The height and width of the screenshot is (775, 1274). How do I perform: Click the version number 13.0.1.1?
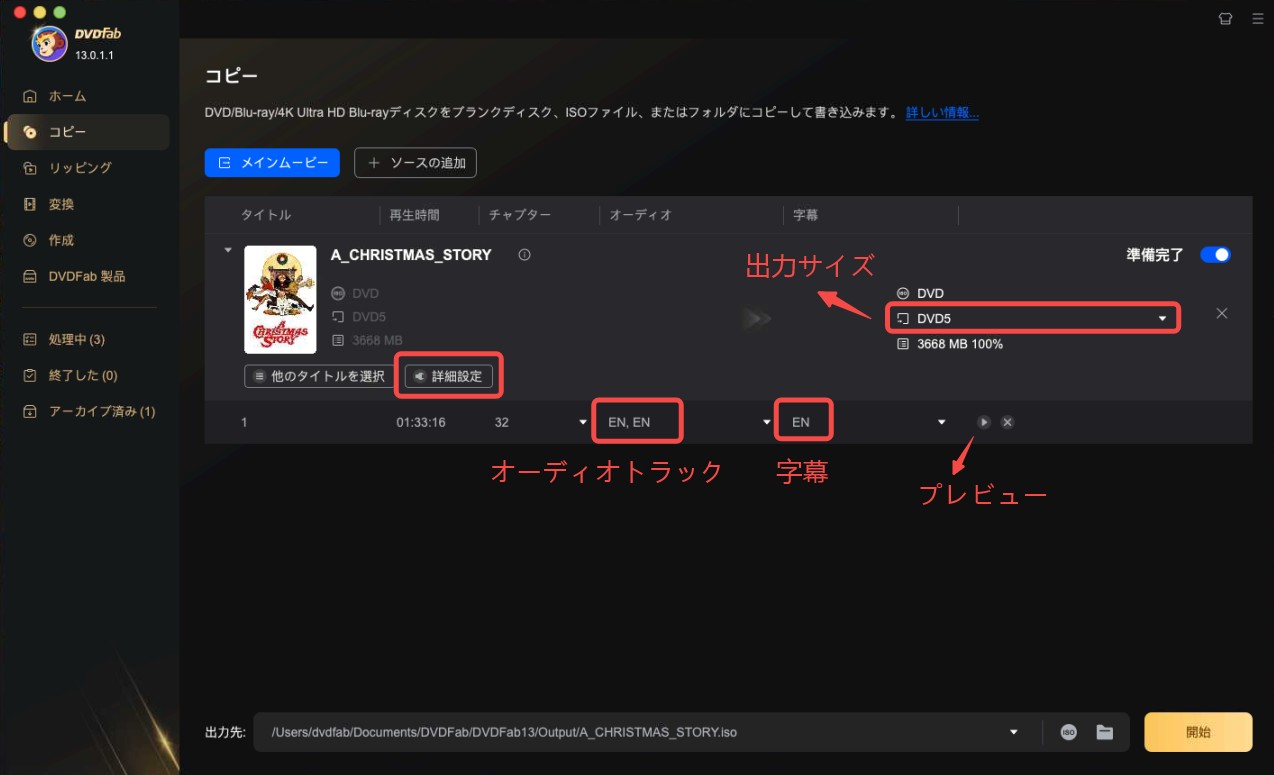click(94, 55)
